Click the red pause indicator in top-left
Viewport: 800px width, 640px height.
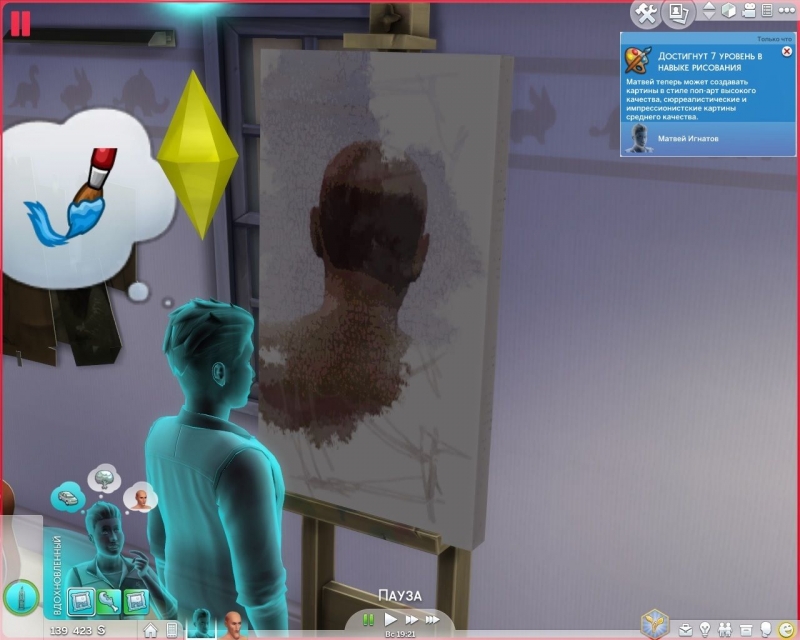pyautogui.click(x=20, y=23)
